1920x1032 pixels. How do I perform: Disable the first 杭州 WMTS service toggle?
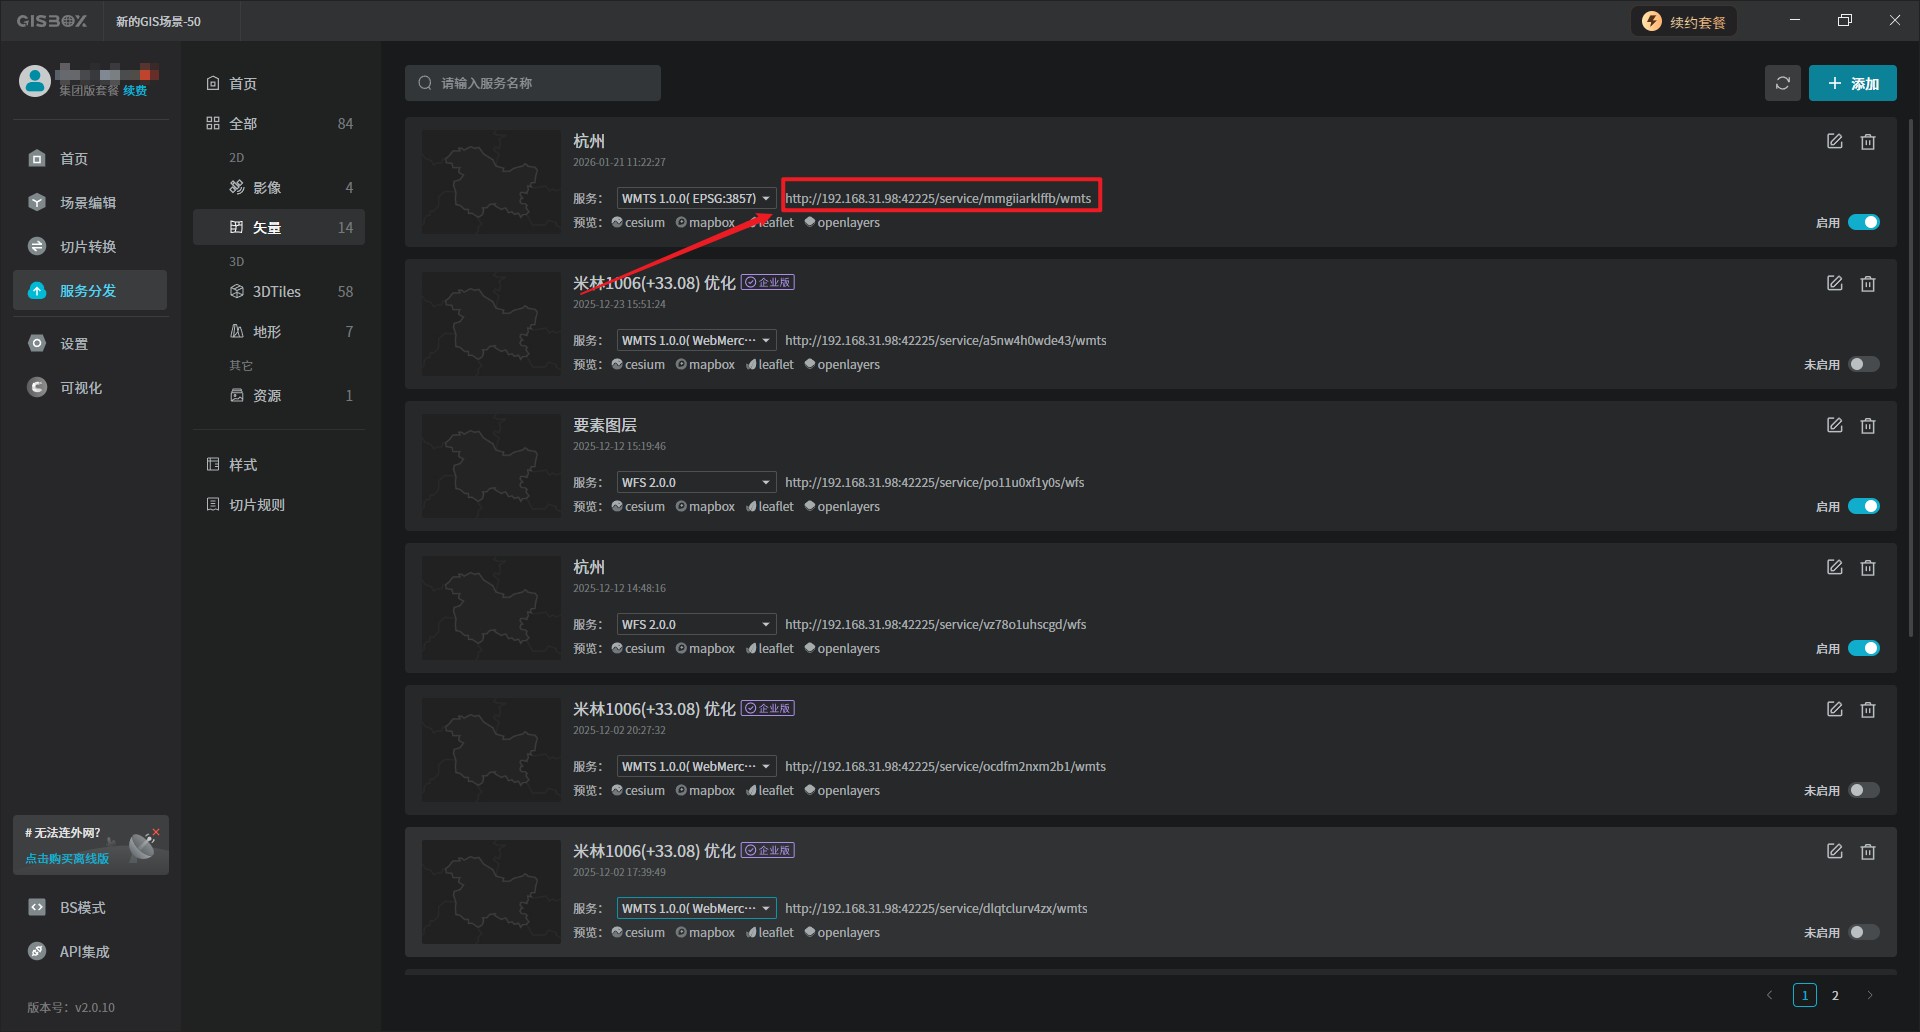coord(1863,223)
